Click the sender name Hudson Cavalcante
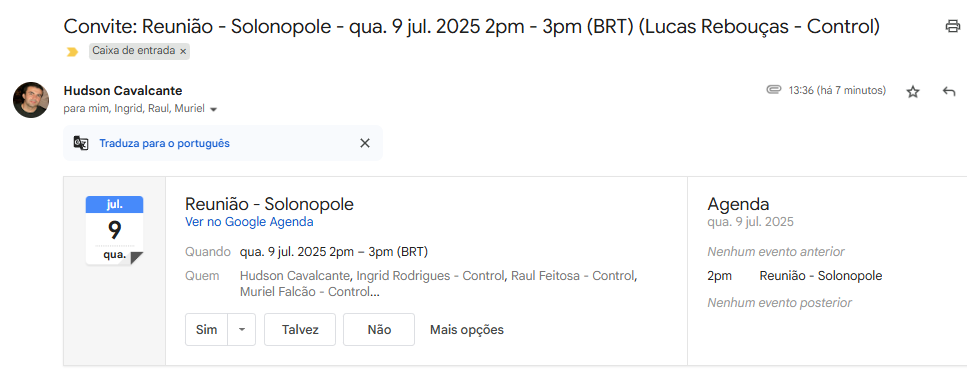This screenshot has height=373, width=967. pyautogui.click(x=123, y=91)
